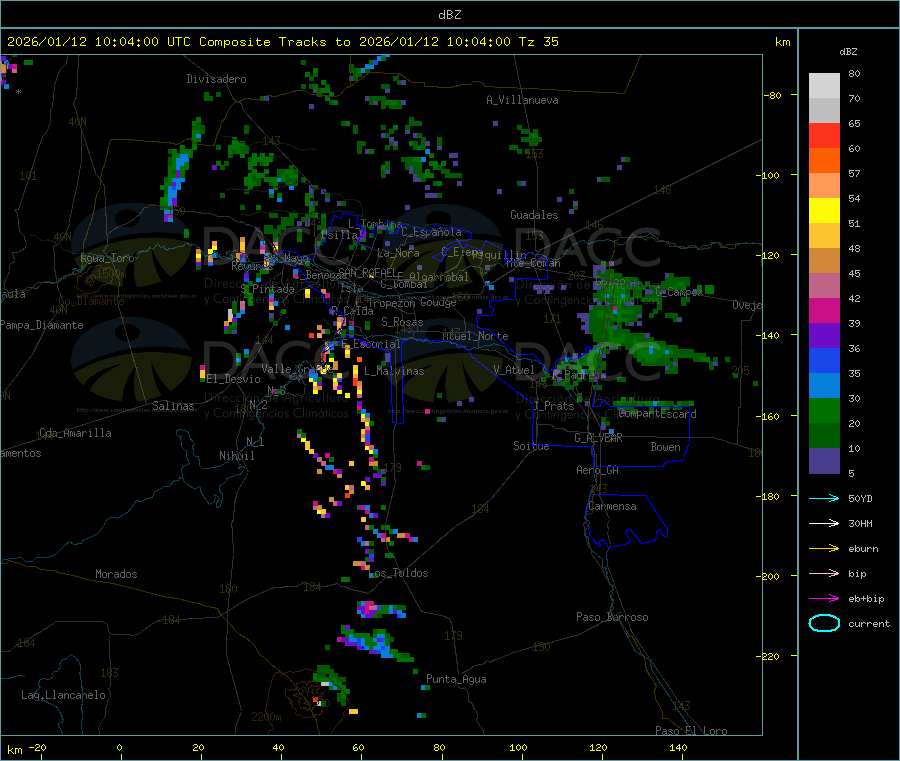Click the Paso_El_Loro map label
This screenshot has width=900, height=761.
pyautogui.click(x=691, y=731)
